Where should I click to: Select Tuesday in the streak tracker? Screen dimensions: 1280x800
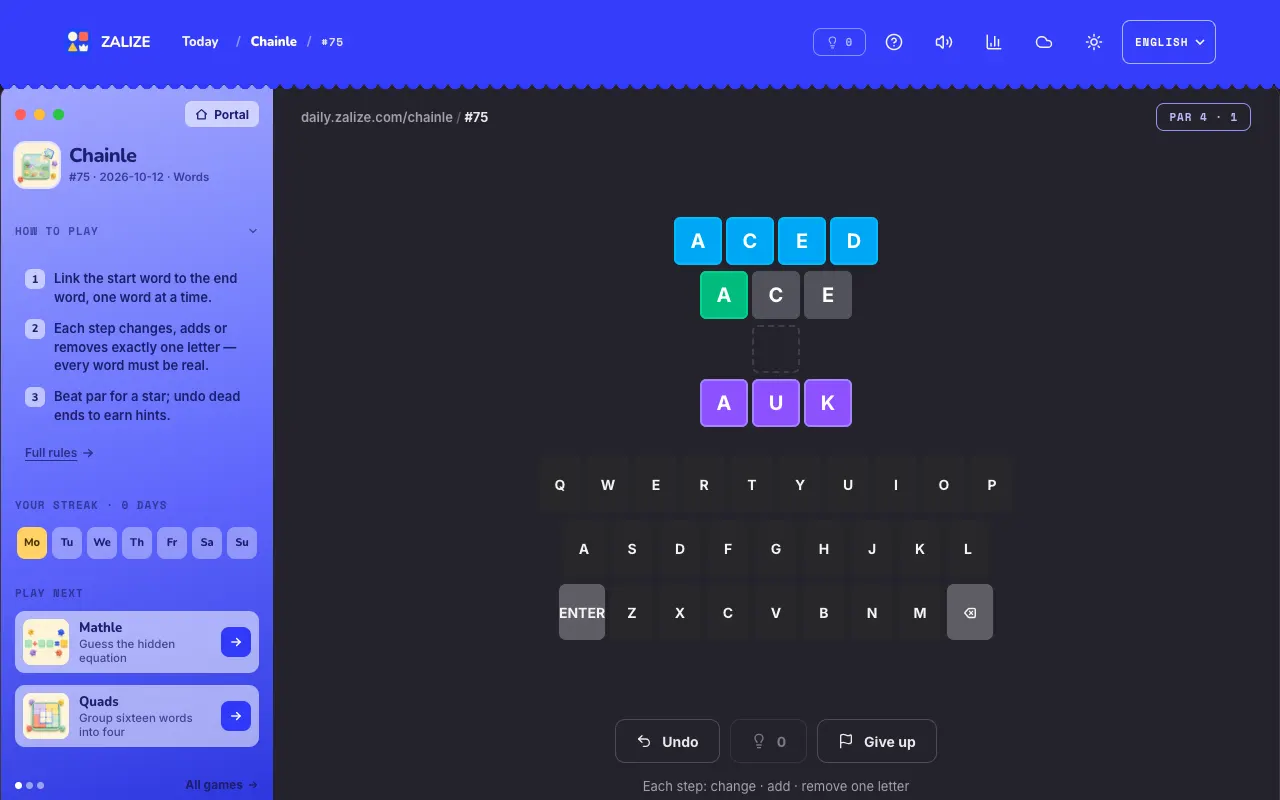(67, 542)
